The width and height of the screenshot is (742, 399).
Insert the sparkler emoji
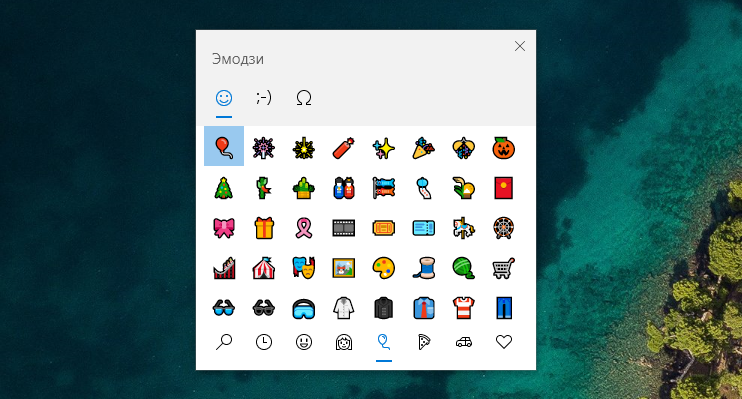(x=304, y=148)
